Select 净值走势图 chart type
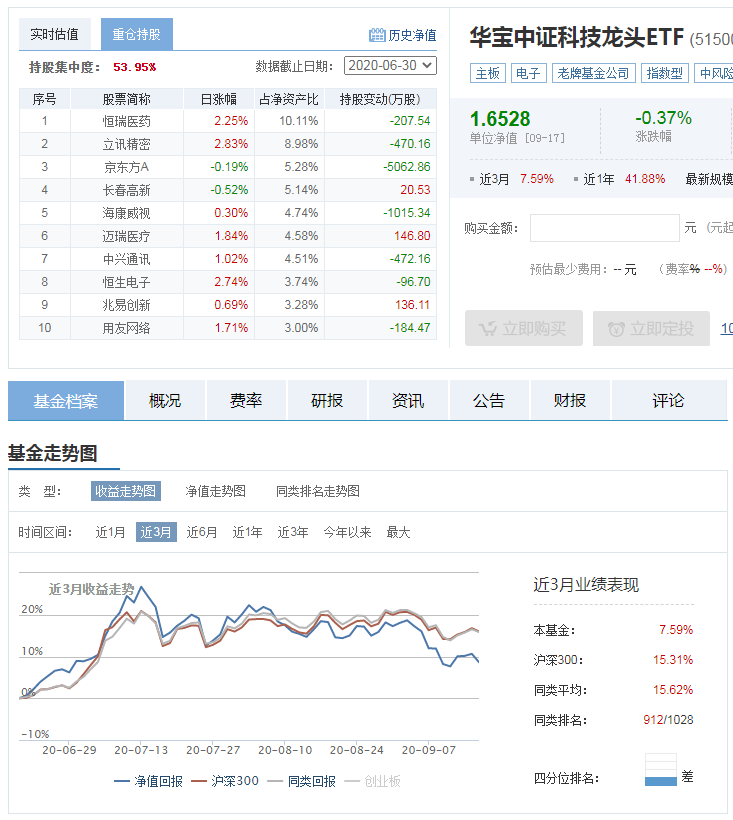 pos(215,491)
